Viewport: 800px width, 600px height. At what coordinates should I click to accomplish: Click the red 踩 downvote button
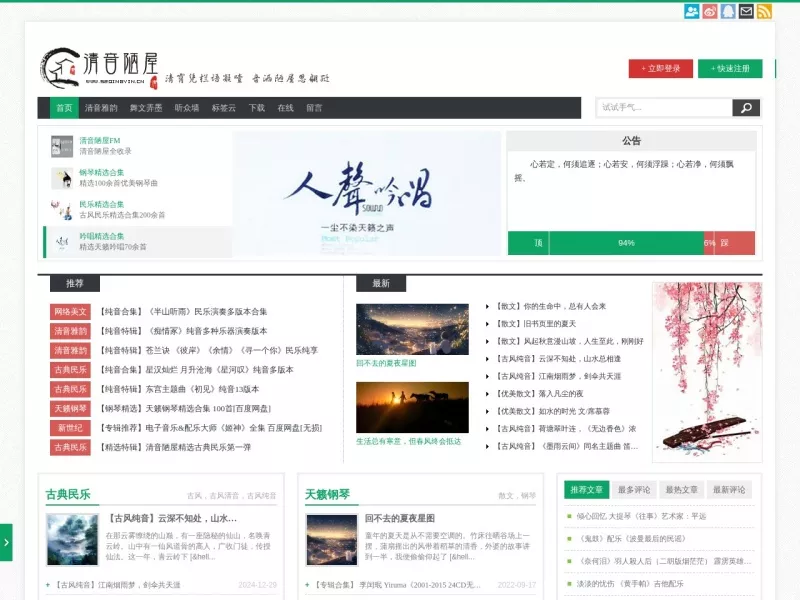(x=735, y=243)
